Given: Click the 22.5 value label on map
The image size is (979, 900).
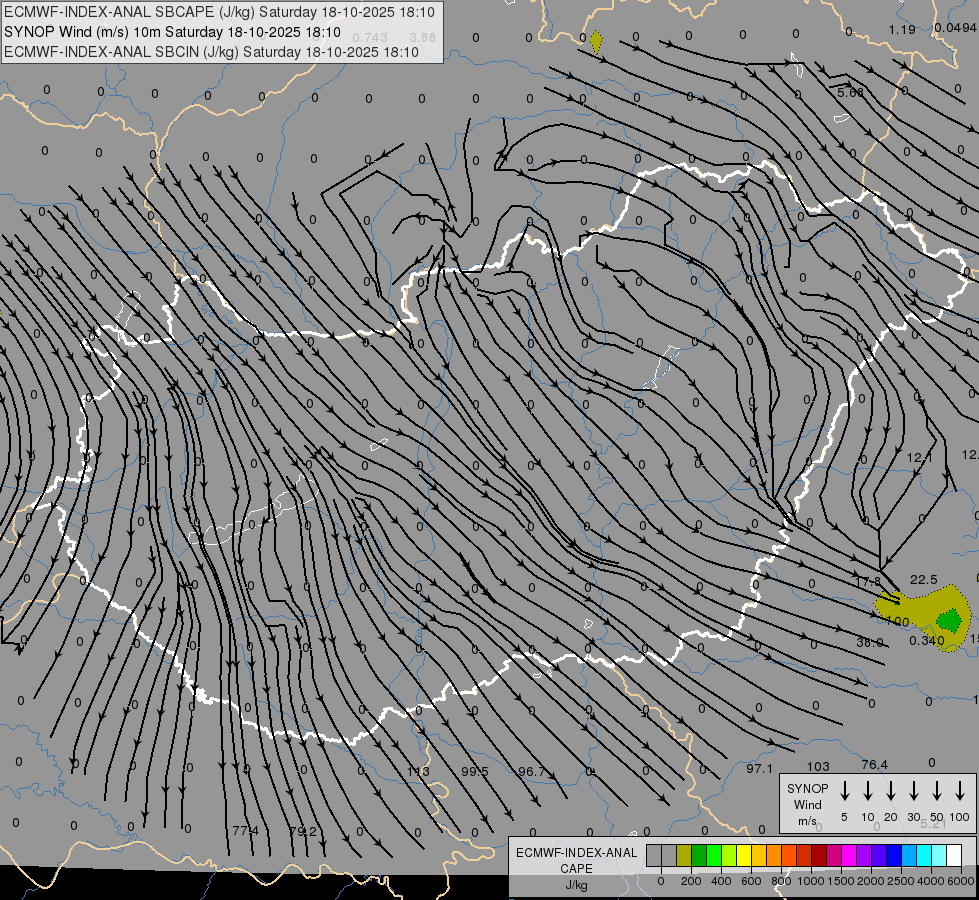Looking at the screenshot, I should tap(923, 579).
